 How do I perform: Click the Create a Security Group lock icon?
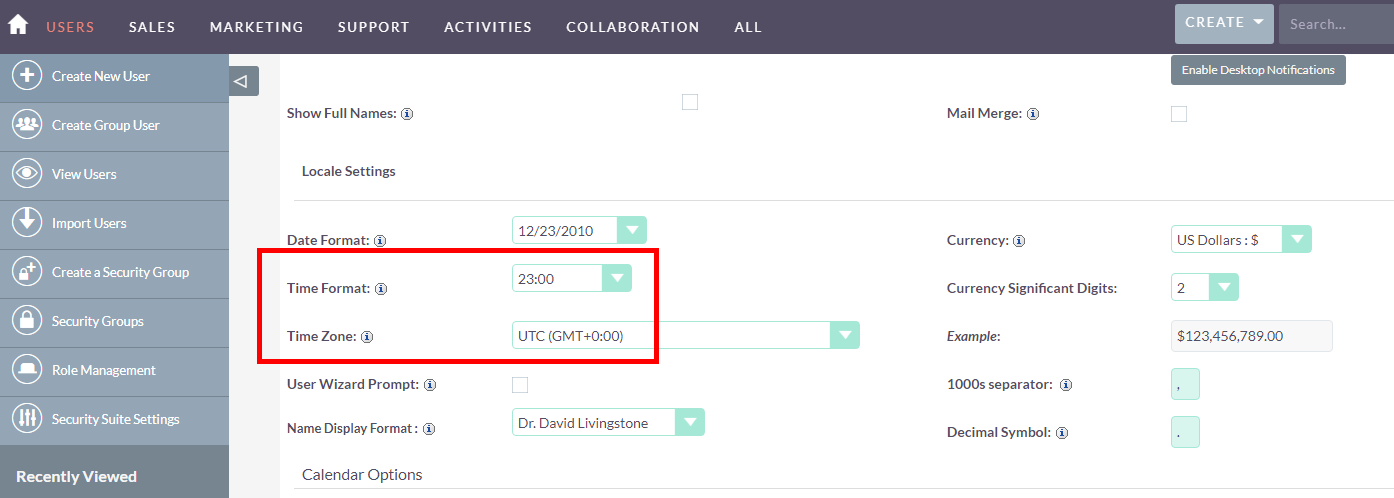click(26, 272)
